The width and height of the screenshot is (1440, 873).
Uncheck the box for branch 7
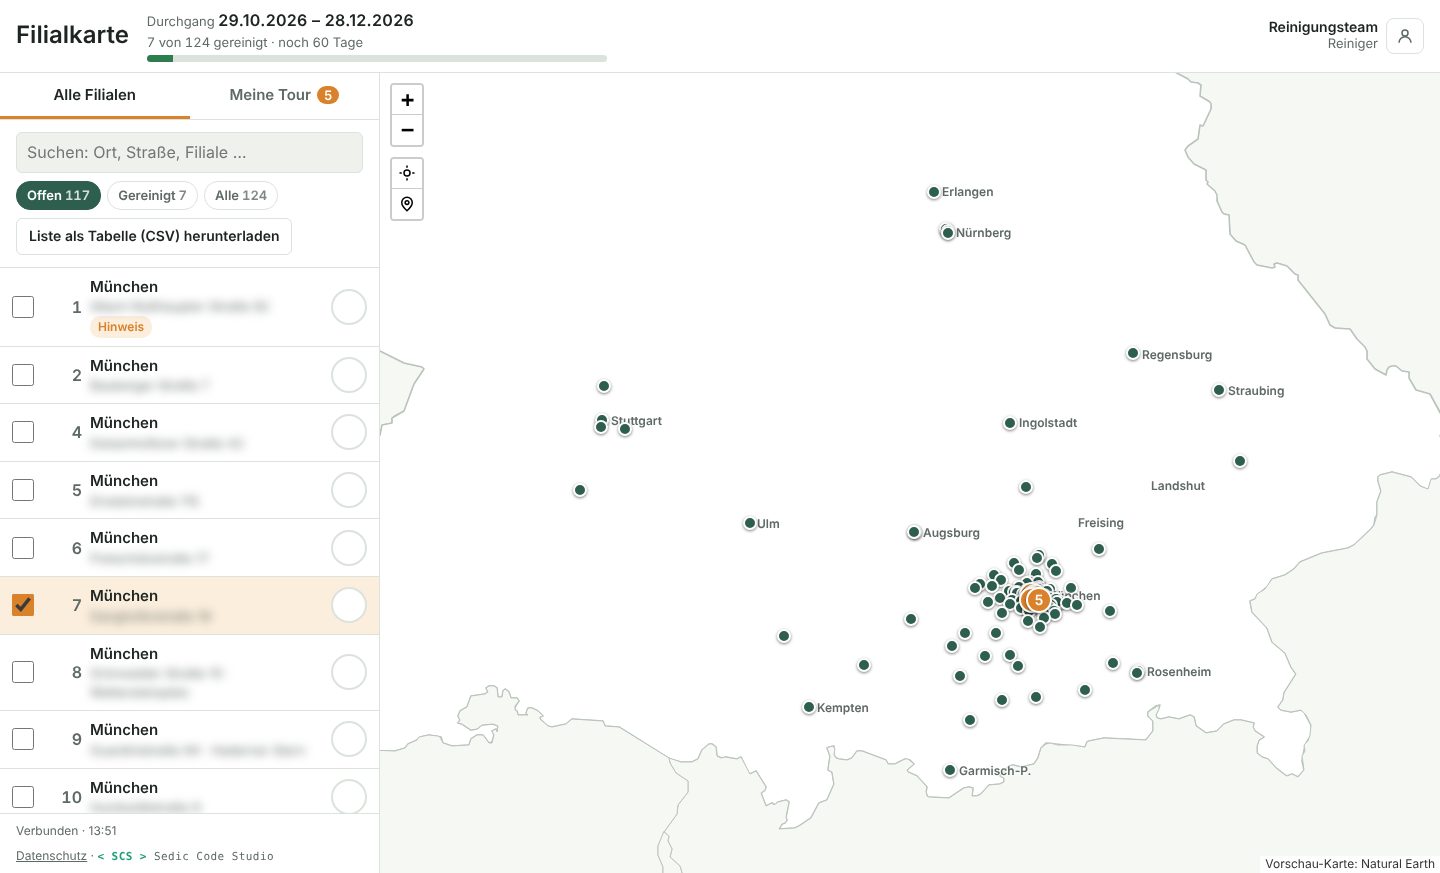23,605
